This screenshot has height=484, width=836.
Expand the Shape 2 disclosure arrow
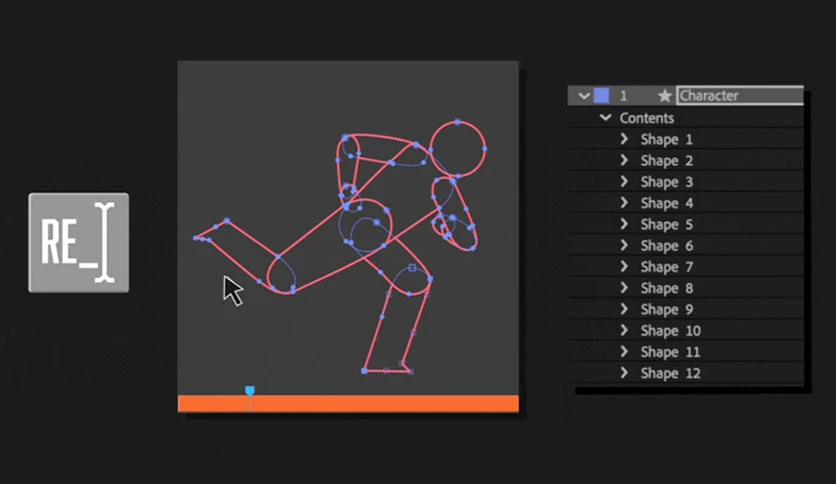[624, 160]
